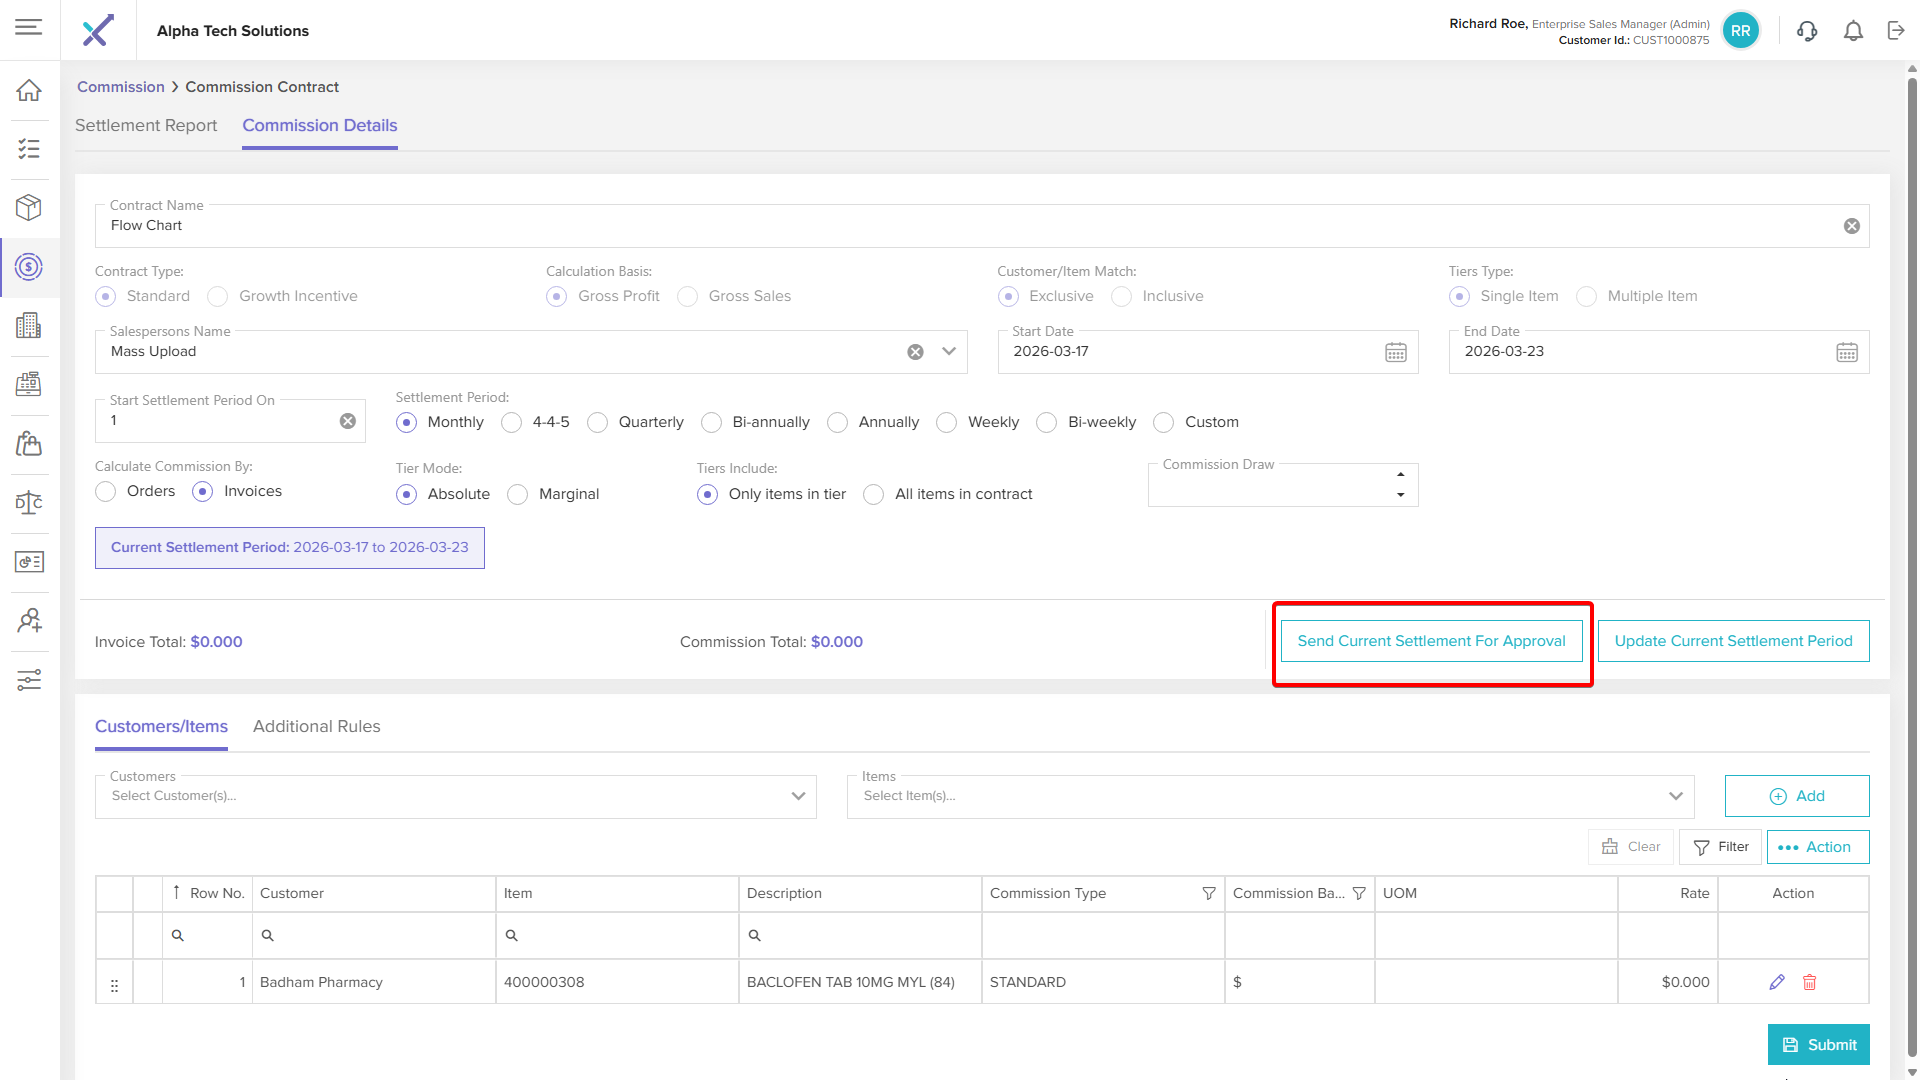Choose the Marginal tier mode
The height and width of the screenshot is (1080, 1920).
[518, 495]
